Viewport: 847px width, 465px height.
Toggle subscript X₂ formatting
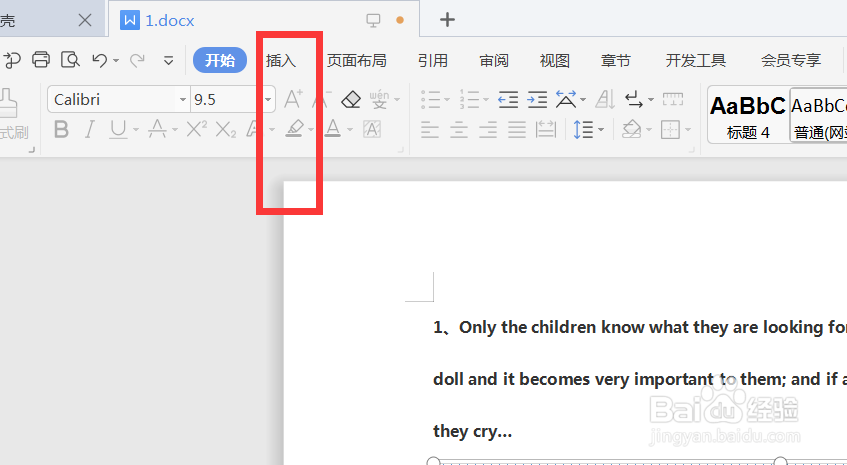tap(226, 130)
